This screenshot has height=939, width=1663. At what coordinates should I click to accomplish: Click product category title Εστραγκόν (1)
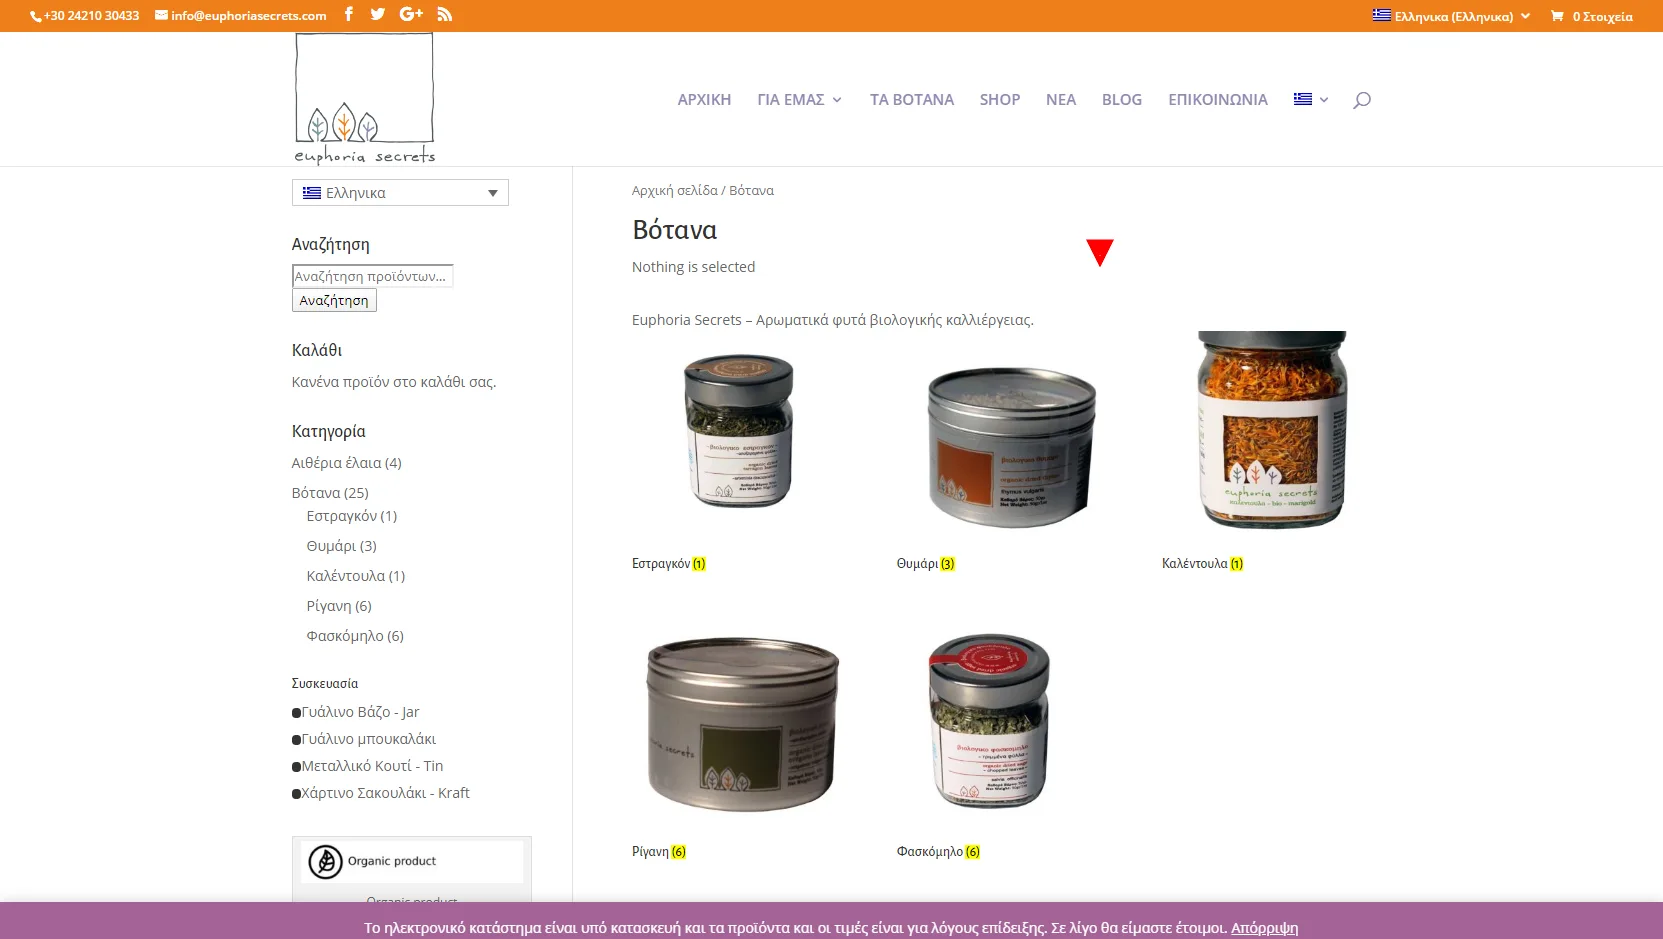pyautogui.click(x=669, y=564)
